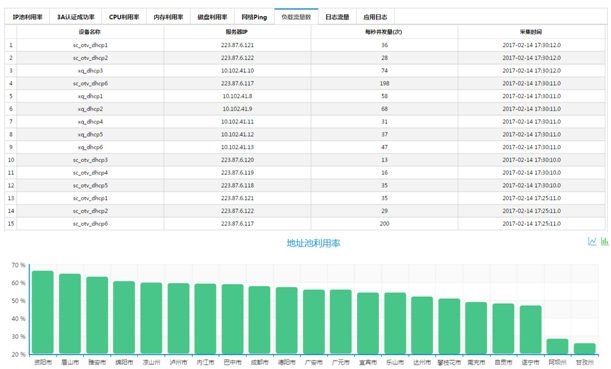611x369 pixels.
Task: Click device name sc_otv_dhcp4
Action: coord(90,173)
